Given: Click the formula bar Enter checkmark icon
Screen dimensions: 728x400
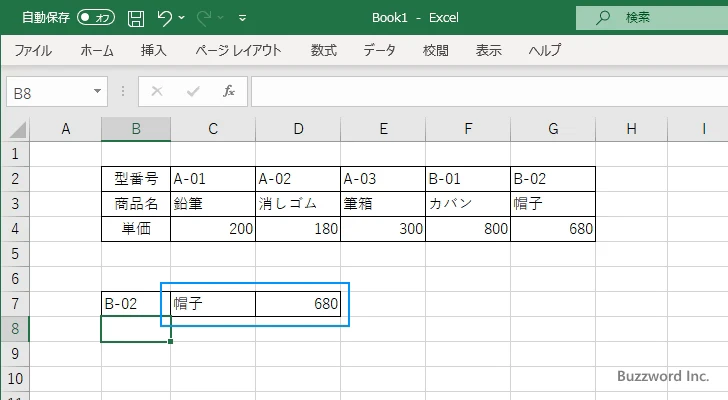Looking at the screenshot, I should (x=192, y=91).
